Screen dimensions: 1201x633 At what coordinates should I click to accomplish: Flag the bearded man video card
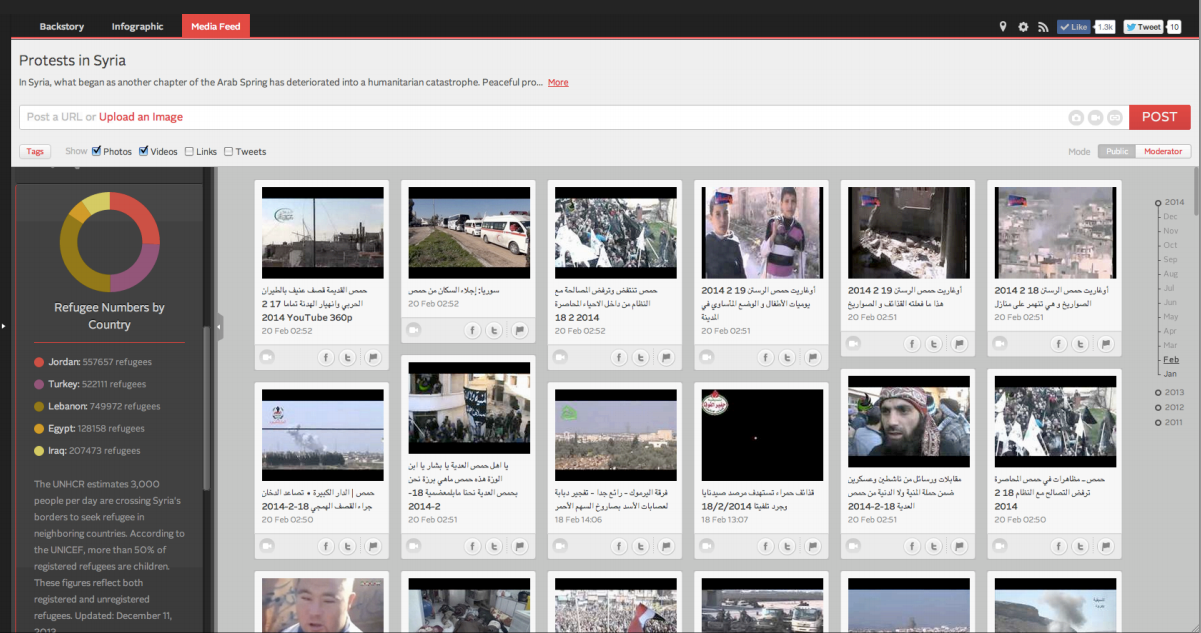[960, 547]
